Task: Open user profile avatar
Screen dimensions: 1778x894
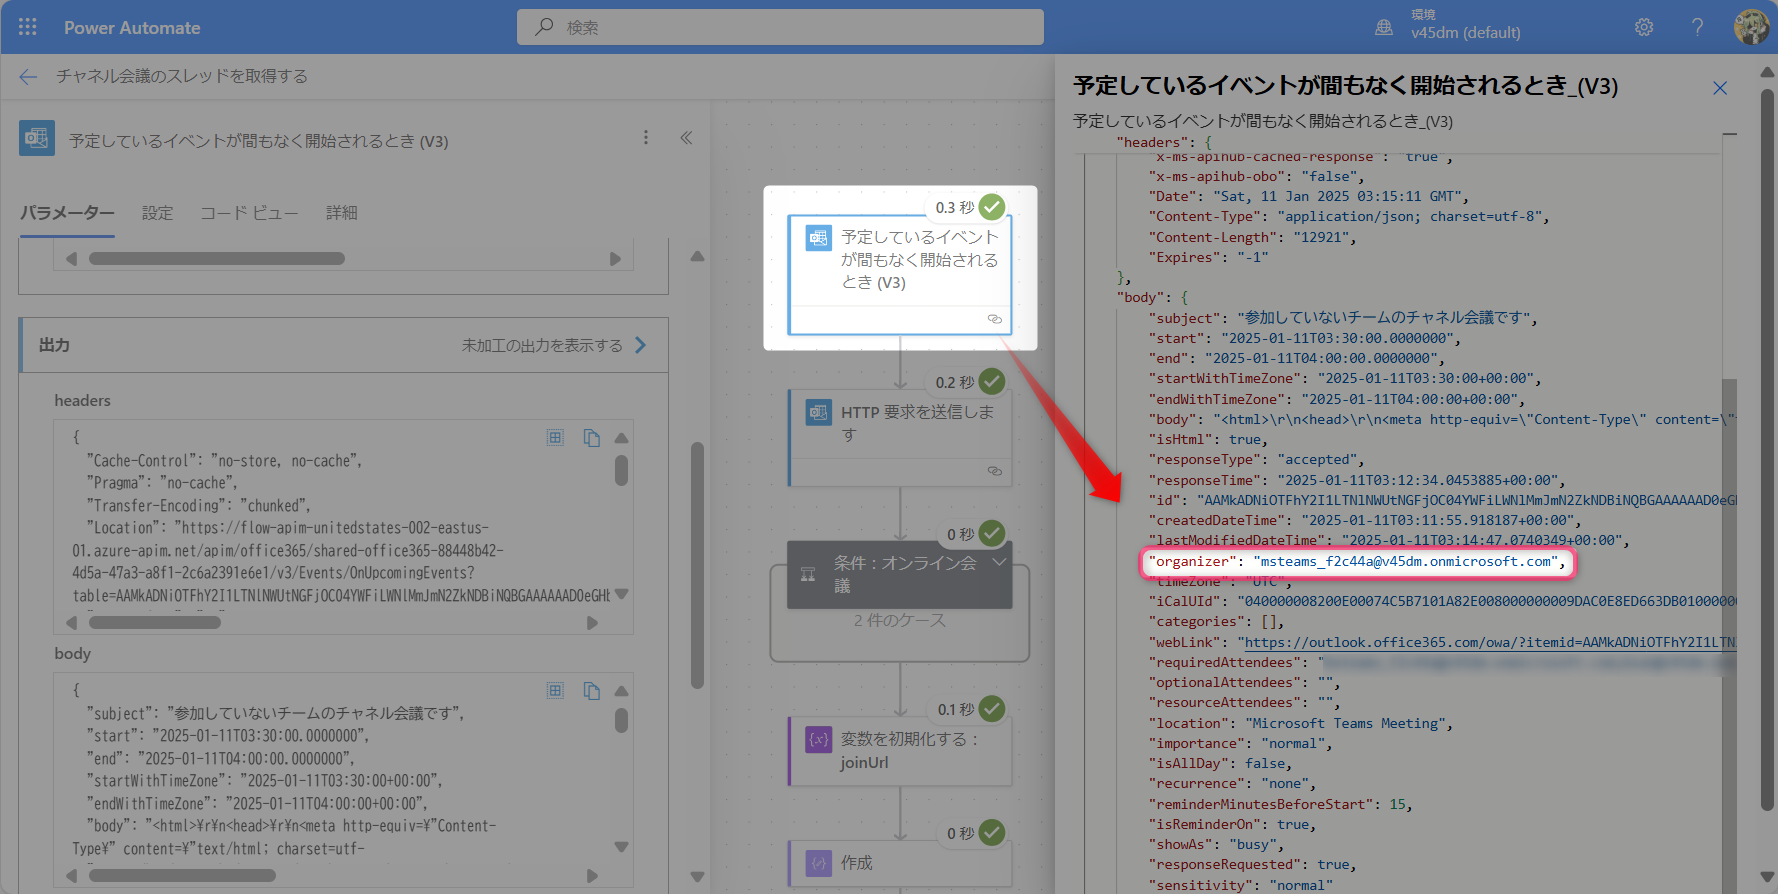Action: point(1751,27)
